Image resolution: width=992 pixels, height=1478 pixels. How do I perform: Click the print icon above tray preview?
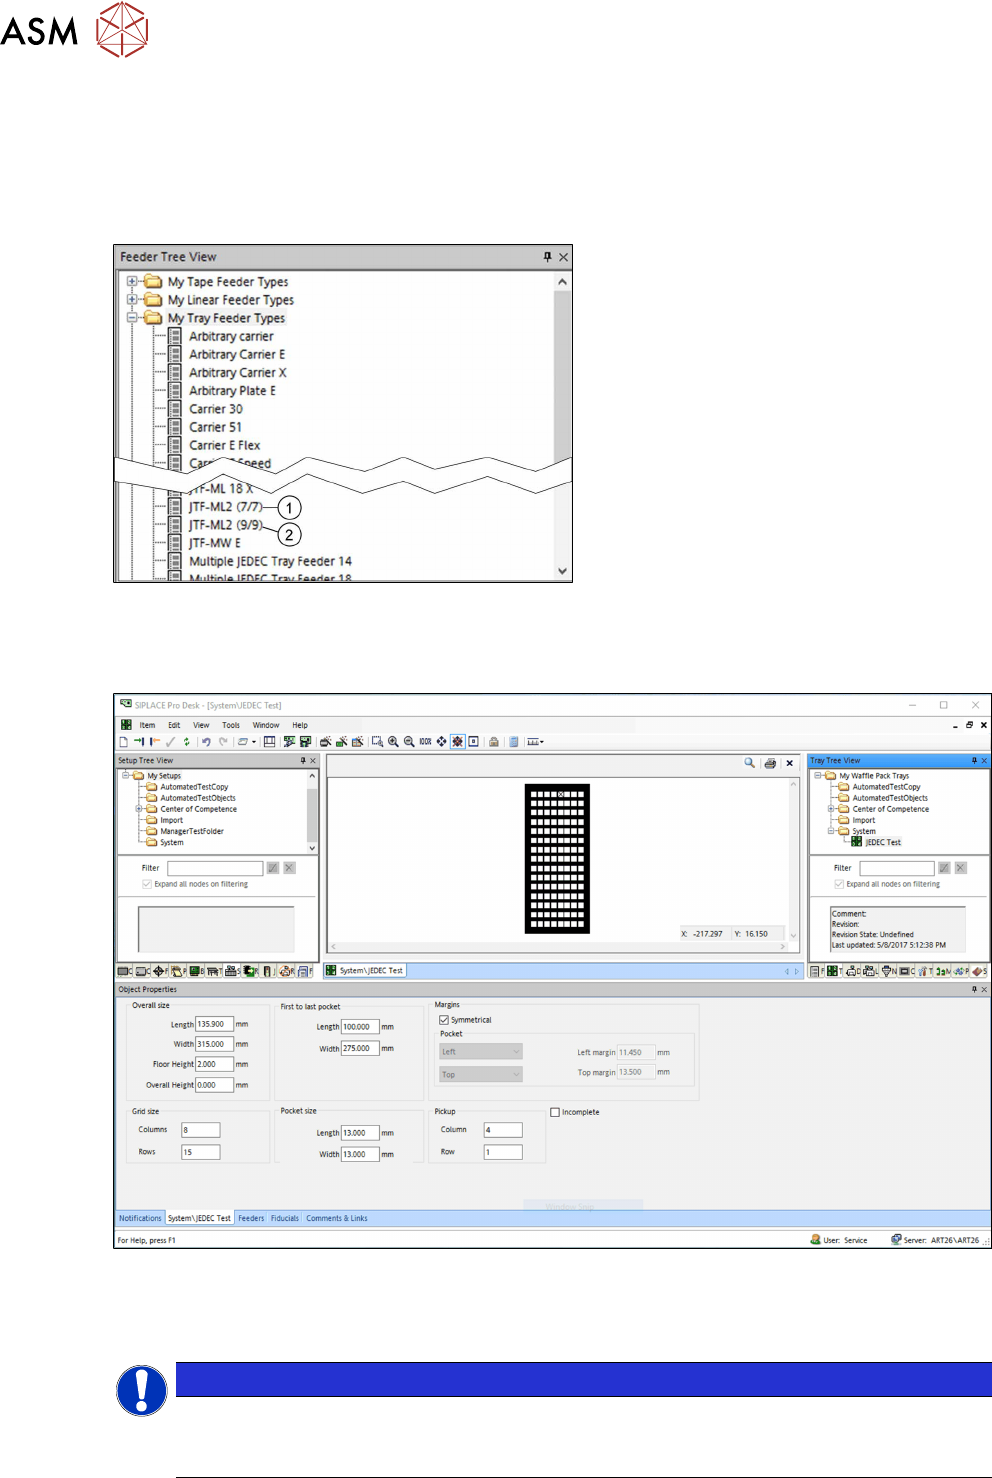770,763
